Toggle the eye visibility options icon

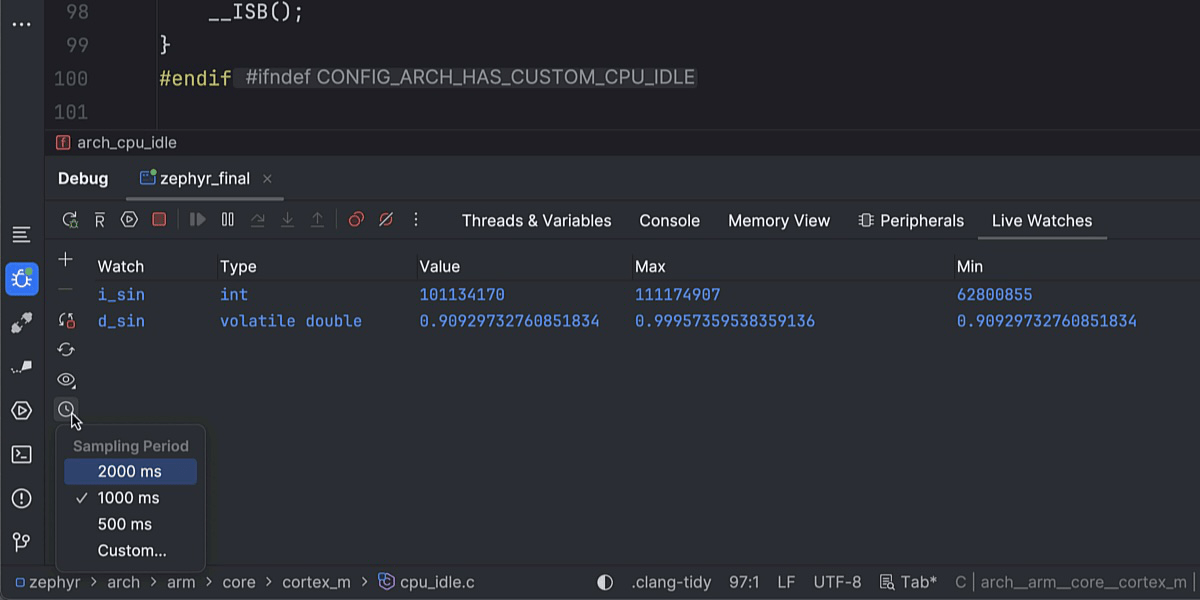point(66,380)
